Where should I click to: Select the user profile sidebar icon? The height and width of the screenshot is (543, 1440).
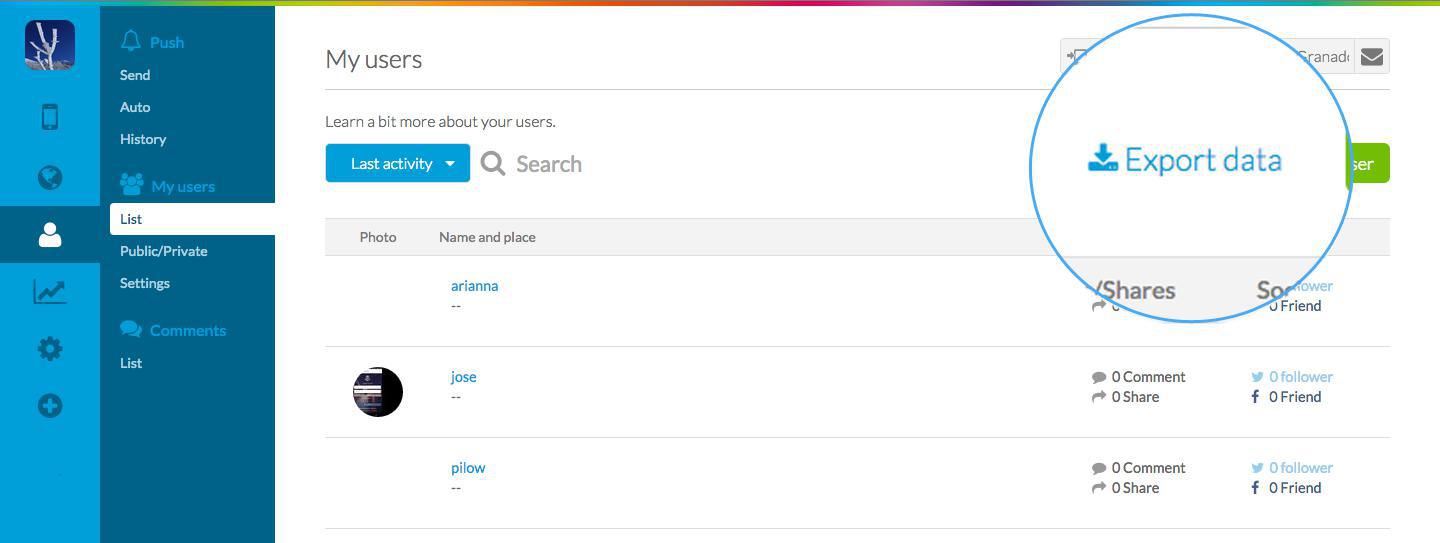click(50, 235)
